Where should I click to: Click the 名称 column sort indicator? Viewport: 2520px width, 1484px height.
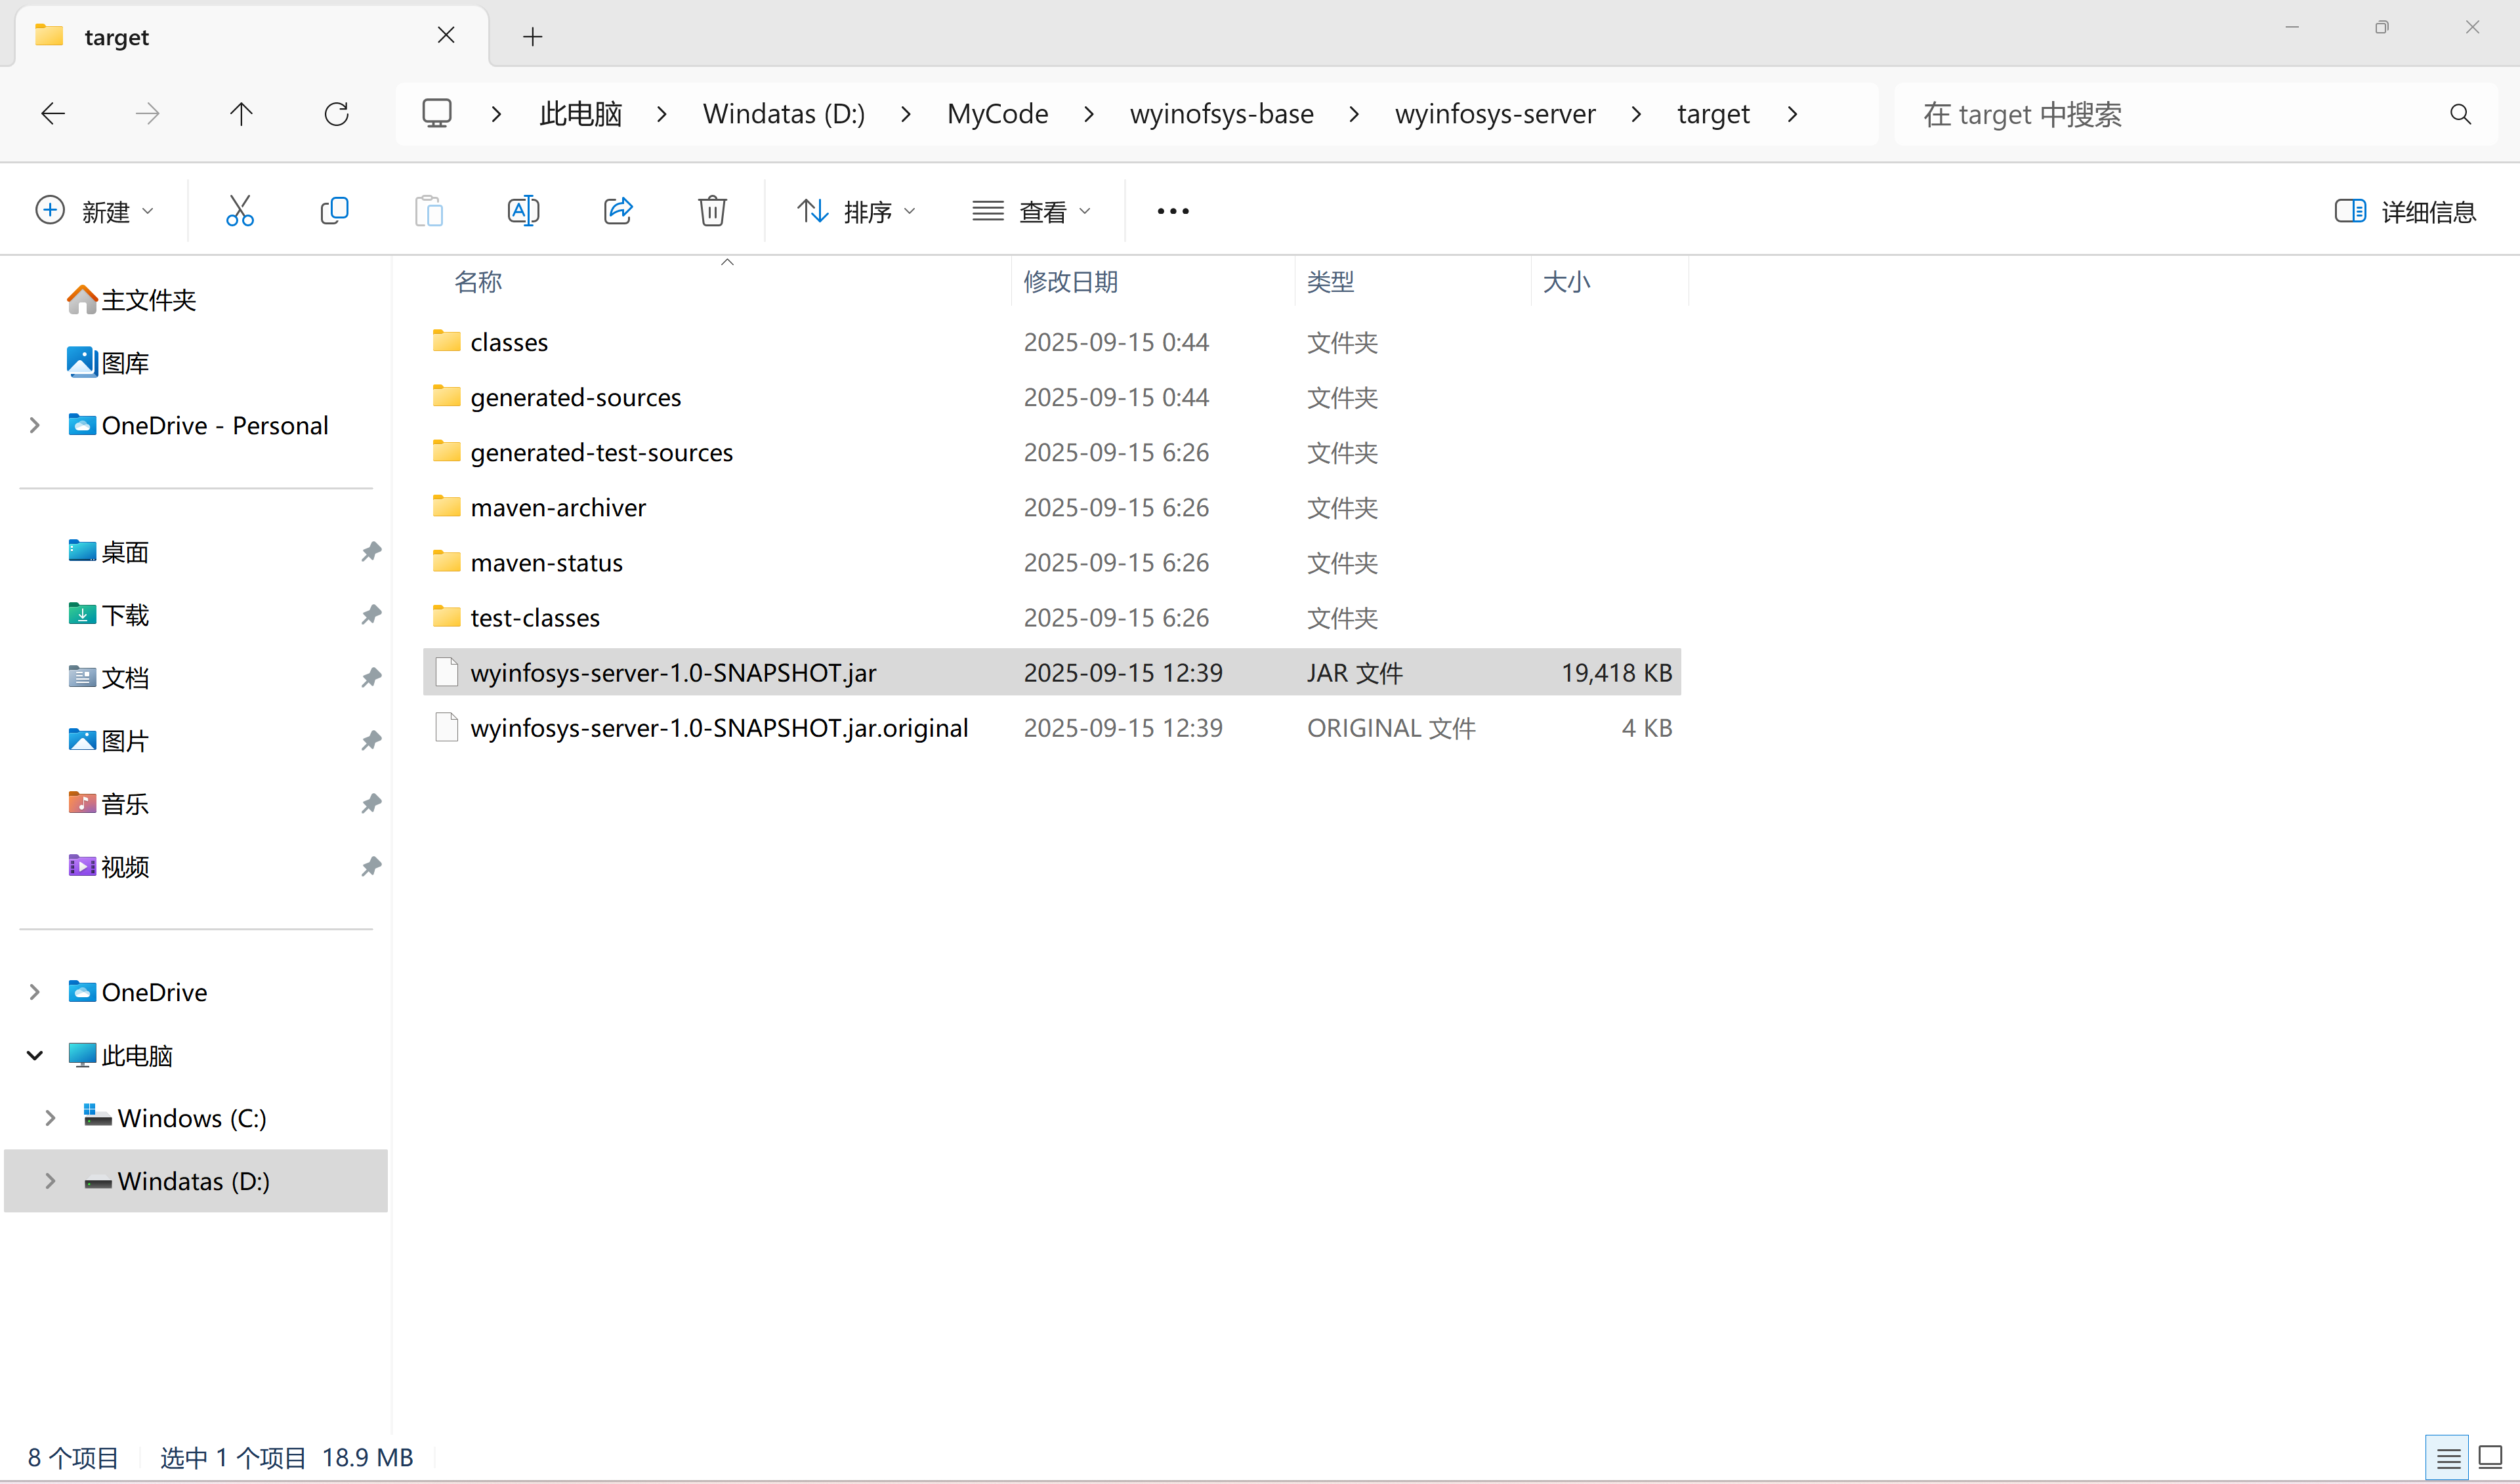point(727,262)
